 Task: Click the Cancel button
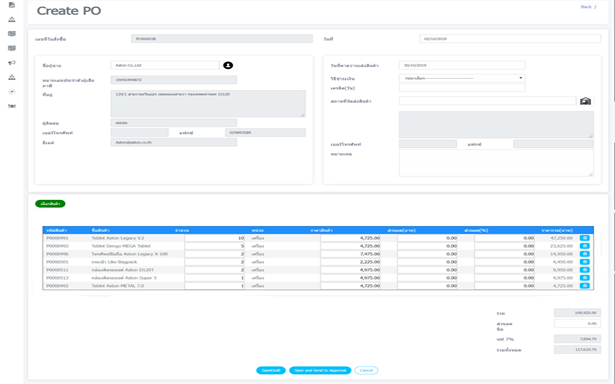(x=366, y=370)
